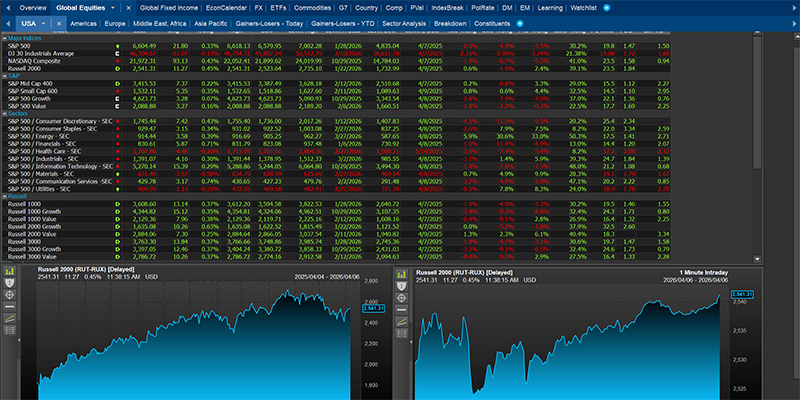Collapse left chart side panel arrow
This screenshot has height=400, width=800.
point(19,340)
